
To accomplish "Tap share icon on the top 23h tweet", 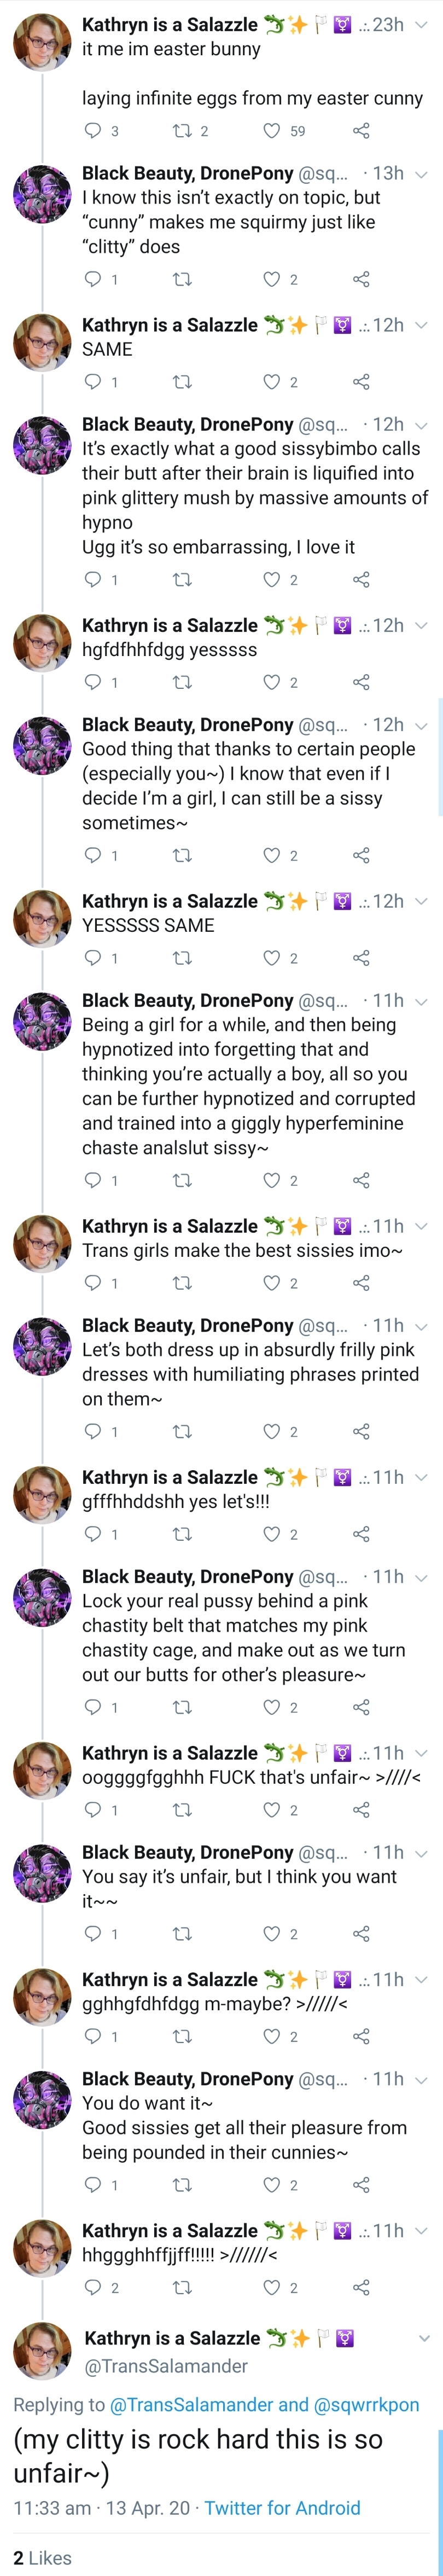I will pyautogui.click(x=361, y=131).
